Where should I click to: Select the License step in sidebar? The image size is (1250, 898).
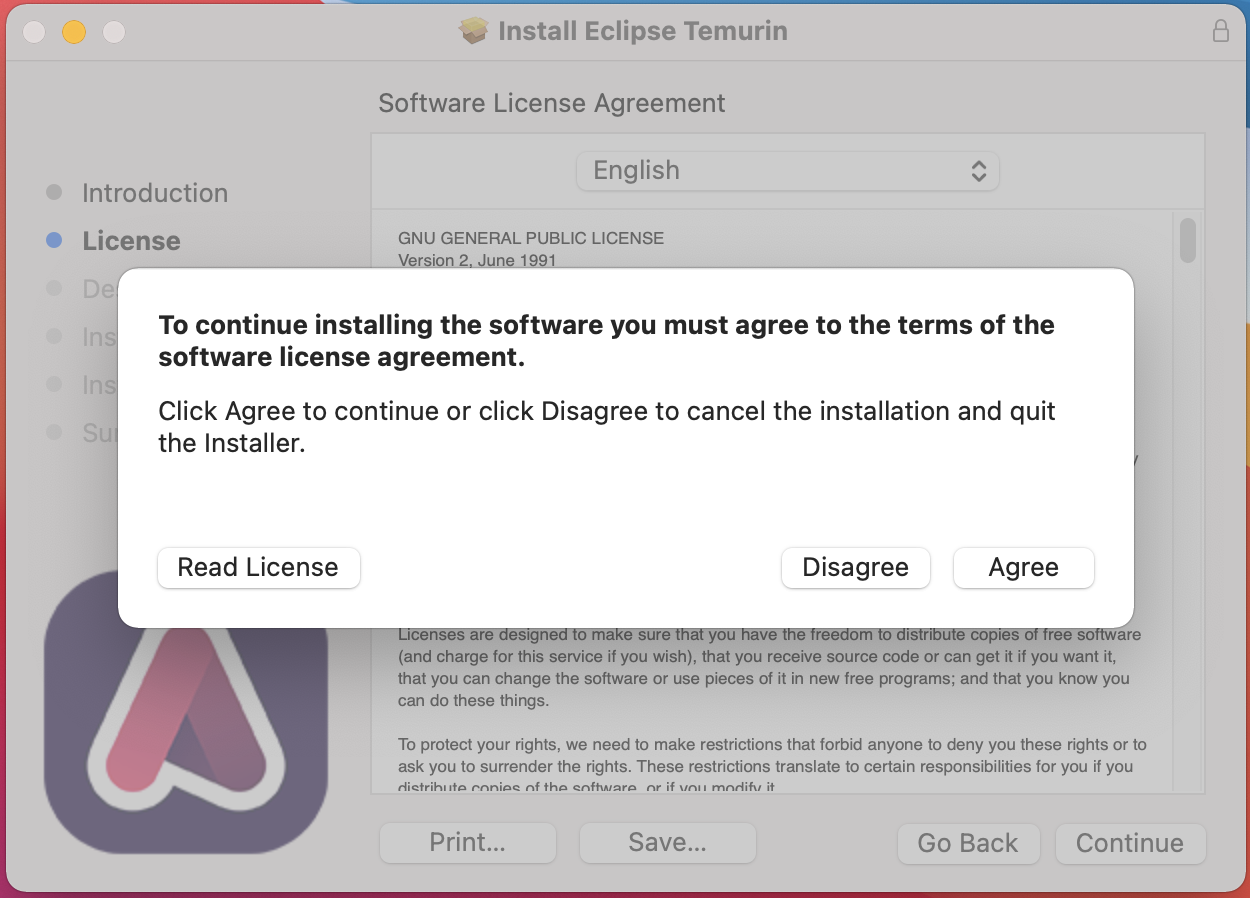pyautogui.click(x=131, y=241)
